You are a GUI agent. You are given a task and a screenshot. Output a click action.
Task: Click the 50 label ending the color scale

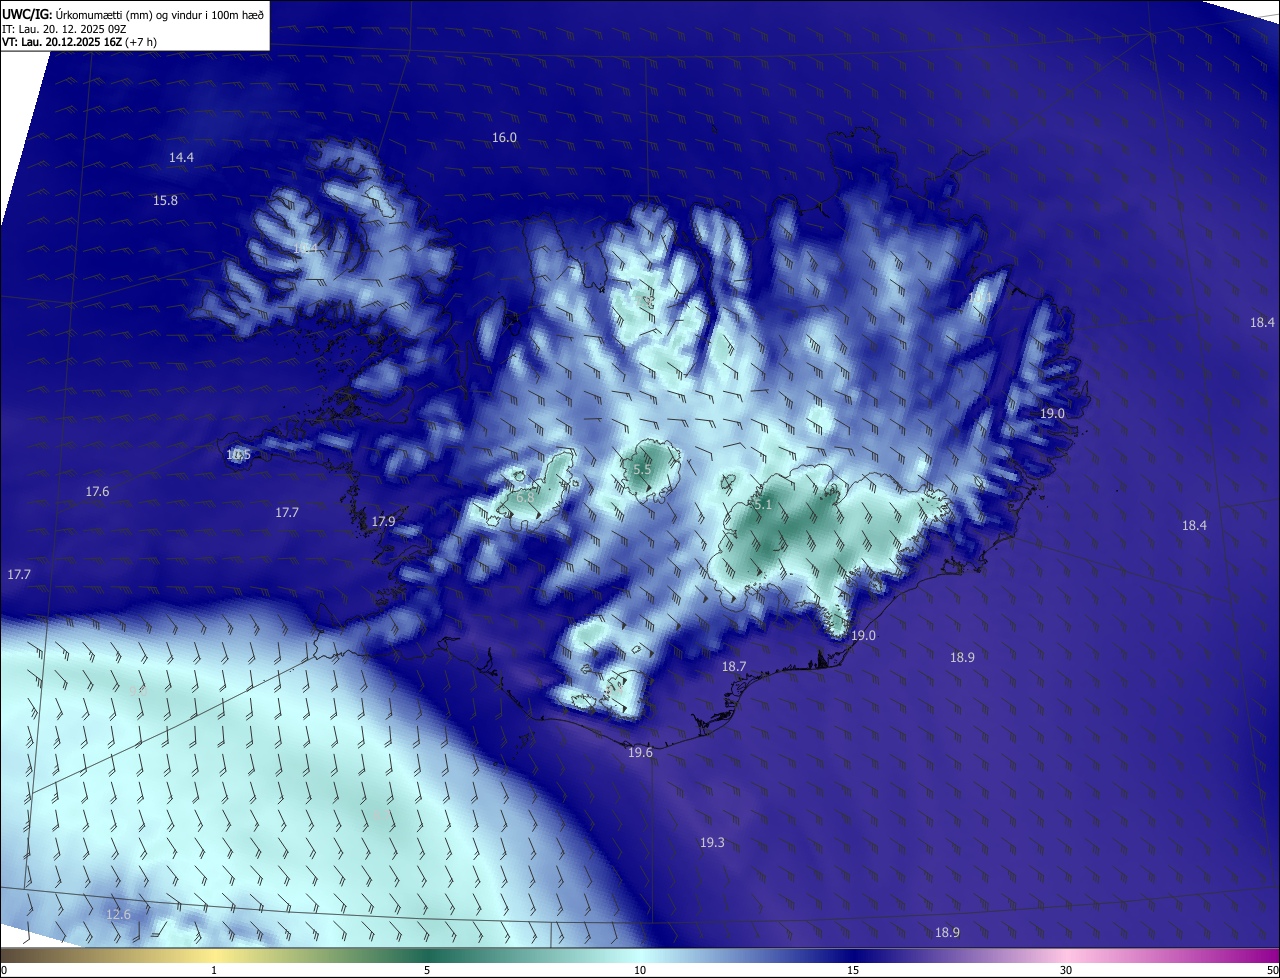[1271, 970]
